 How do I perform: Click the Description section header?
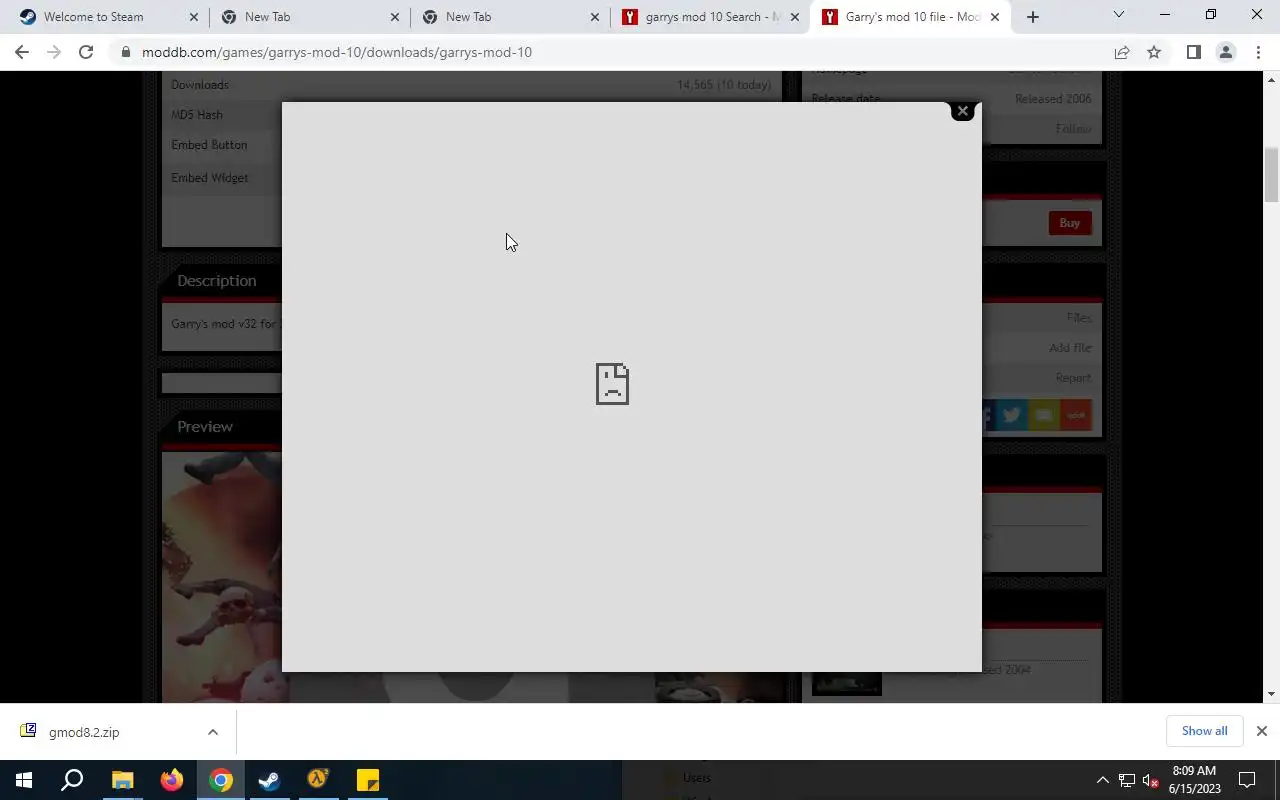coord(217,280)
